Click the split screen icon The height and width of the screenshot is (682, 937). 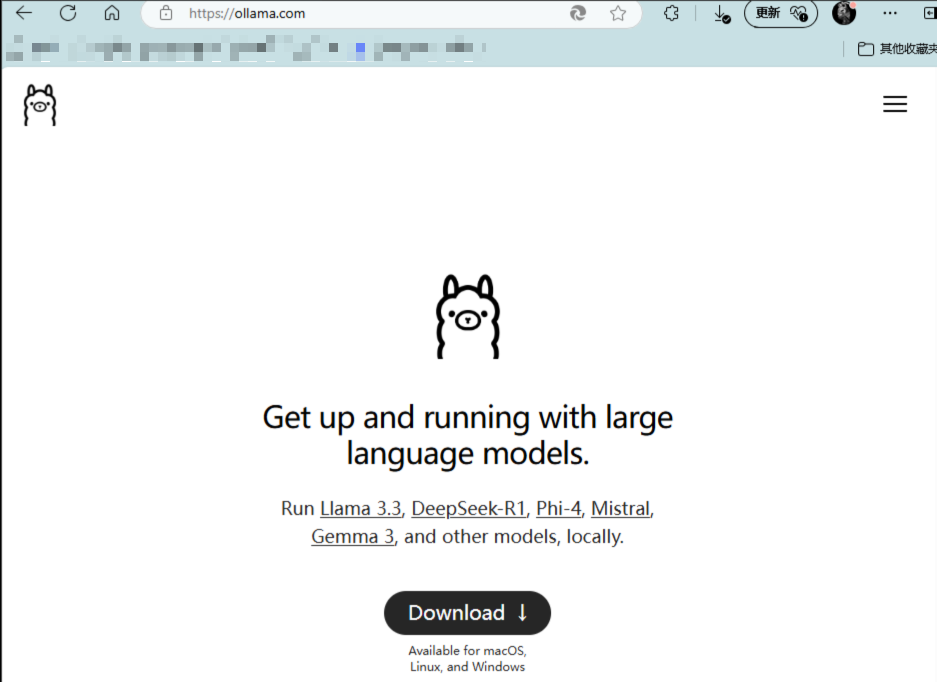pos(929,13)
